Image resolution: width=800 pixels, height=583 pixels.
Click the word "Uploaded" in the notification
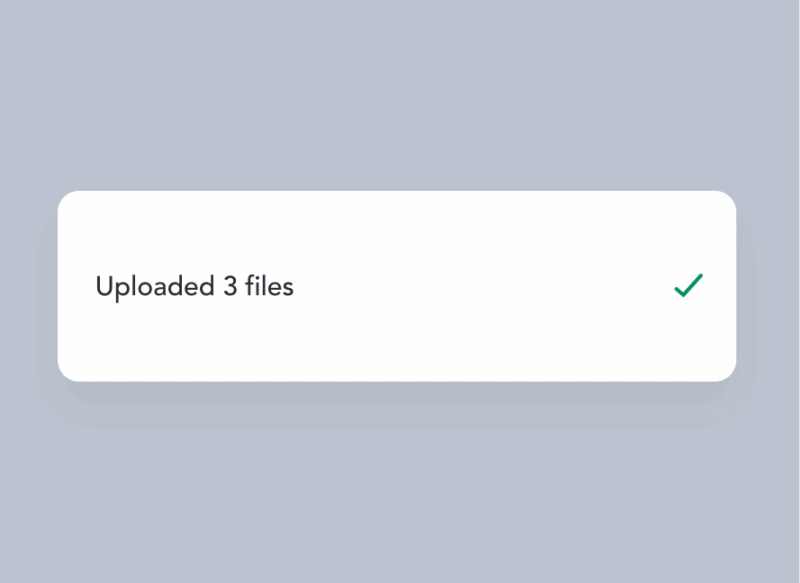[x=155, y=287]
